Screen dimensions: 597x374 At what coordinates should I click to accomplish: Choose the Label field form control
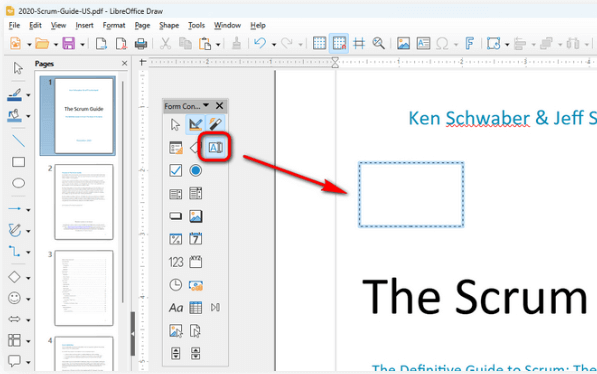195,147
